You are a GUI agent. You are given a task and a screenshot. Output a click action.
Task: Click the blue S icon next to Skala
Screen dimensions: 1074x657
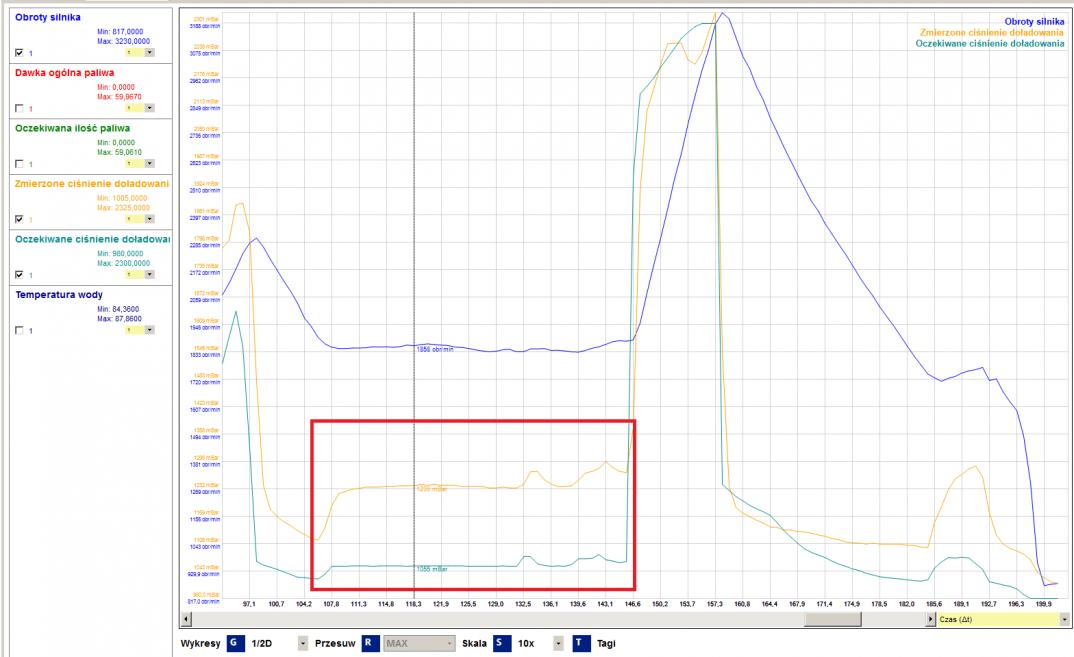498,643
